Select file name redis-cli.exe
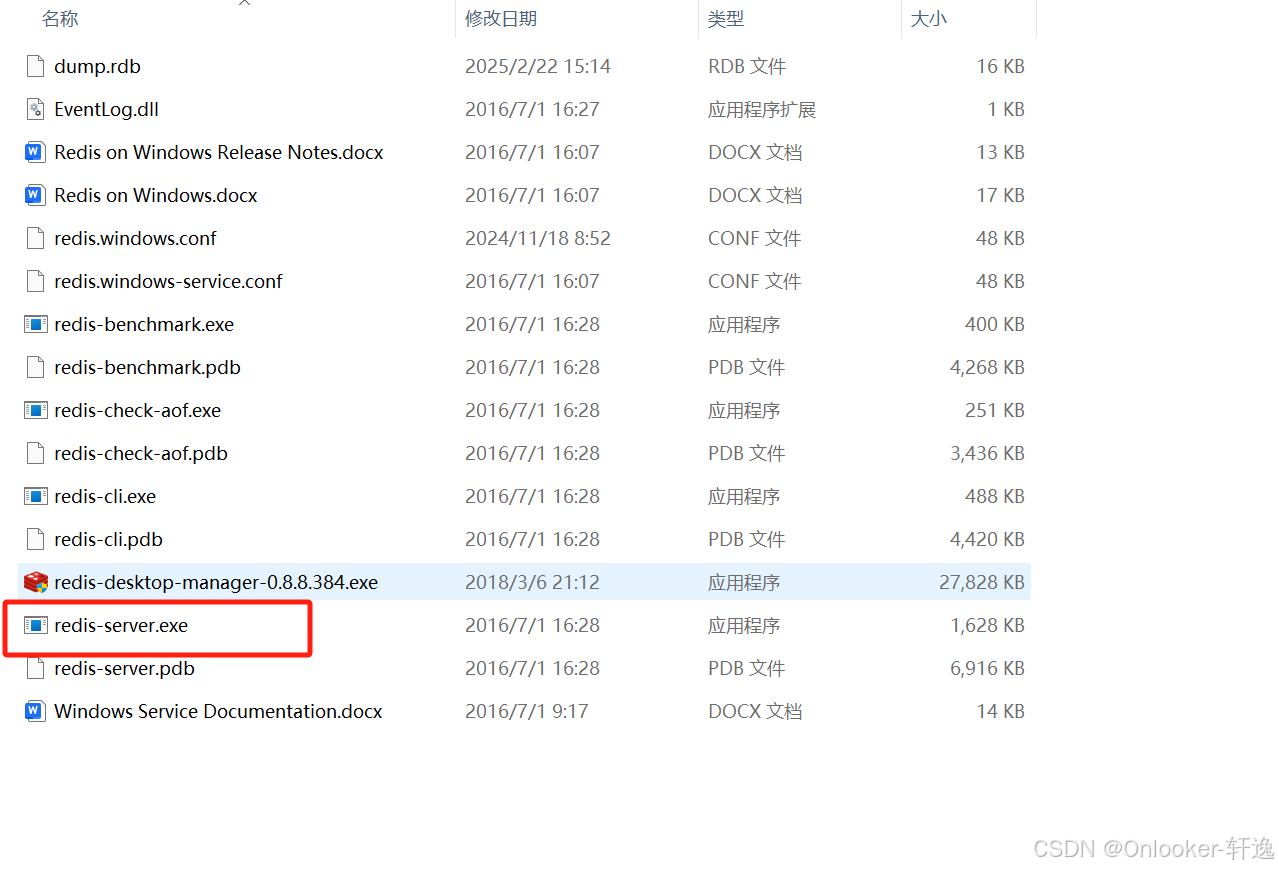The image size is (1279, 870). coord(105,497)
